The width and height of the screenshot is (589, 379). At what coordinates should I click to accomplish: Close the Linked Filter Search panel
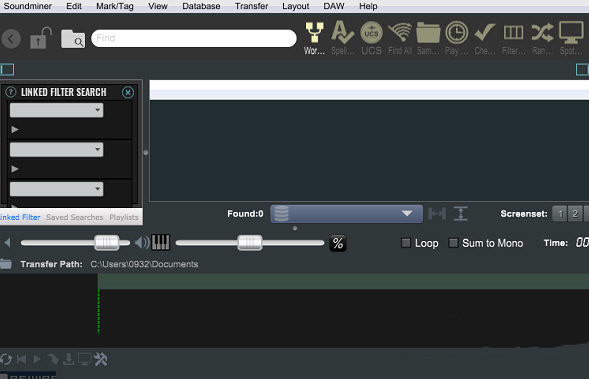click(128, 92)
